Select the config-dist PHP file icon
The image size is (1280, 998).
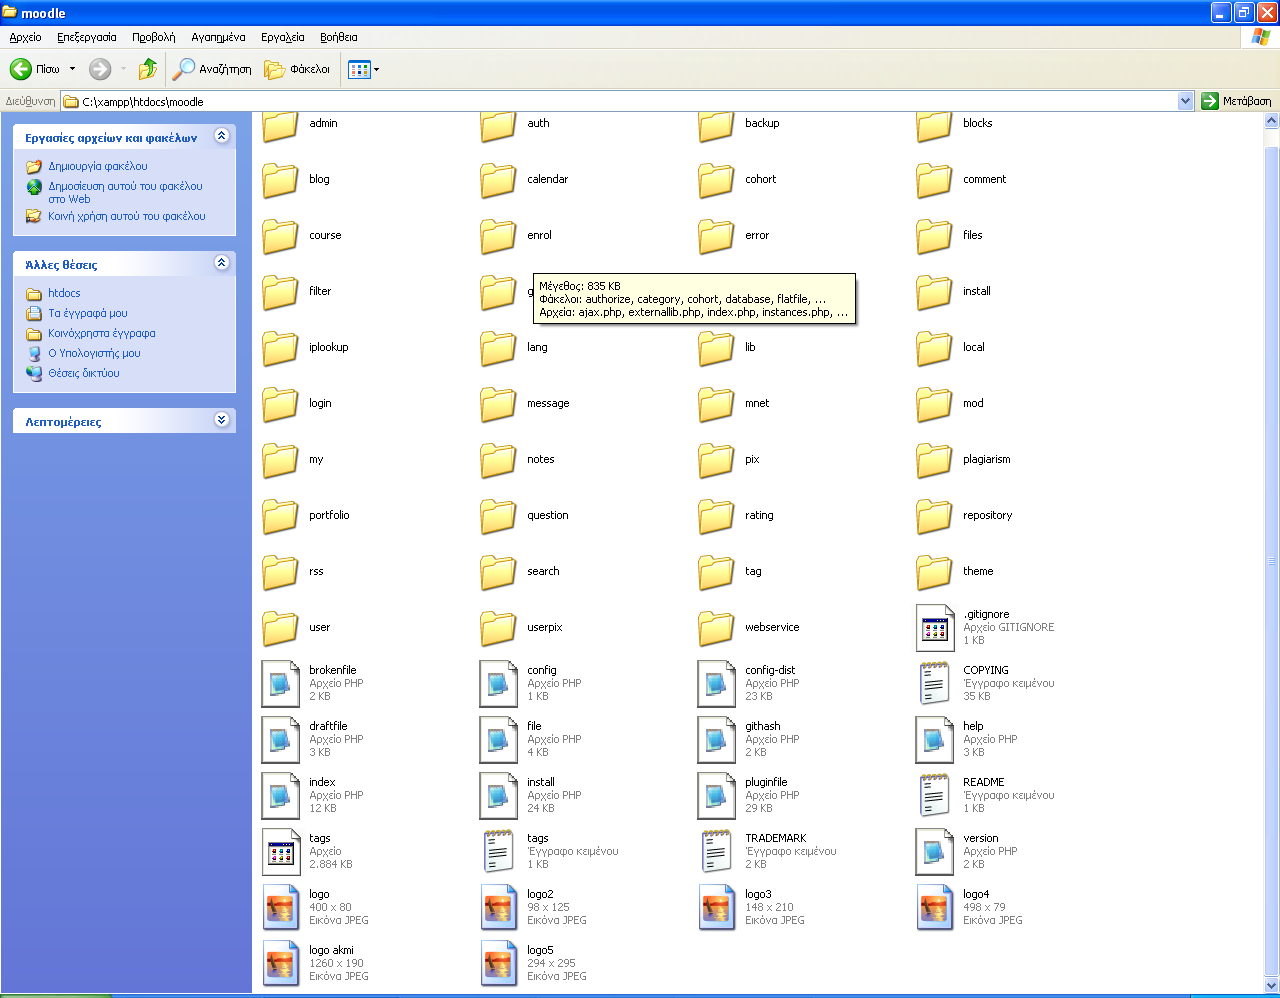pos(716,684)
